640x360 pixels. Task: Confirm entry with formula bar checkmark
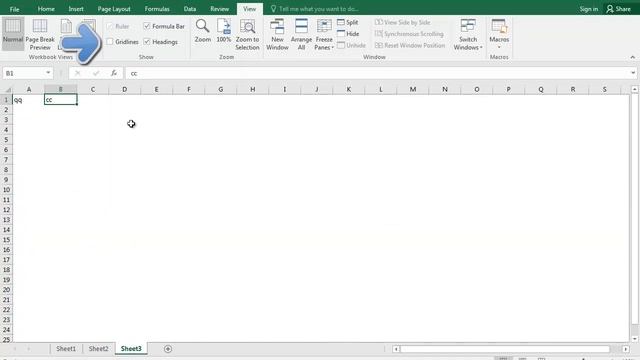pos(96,73)
